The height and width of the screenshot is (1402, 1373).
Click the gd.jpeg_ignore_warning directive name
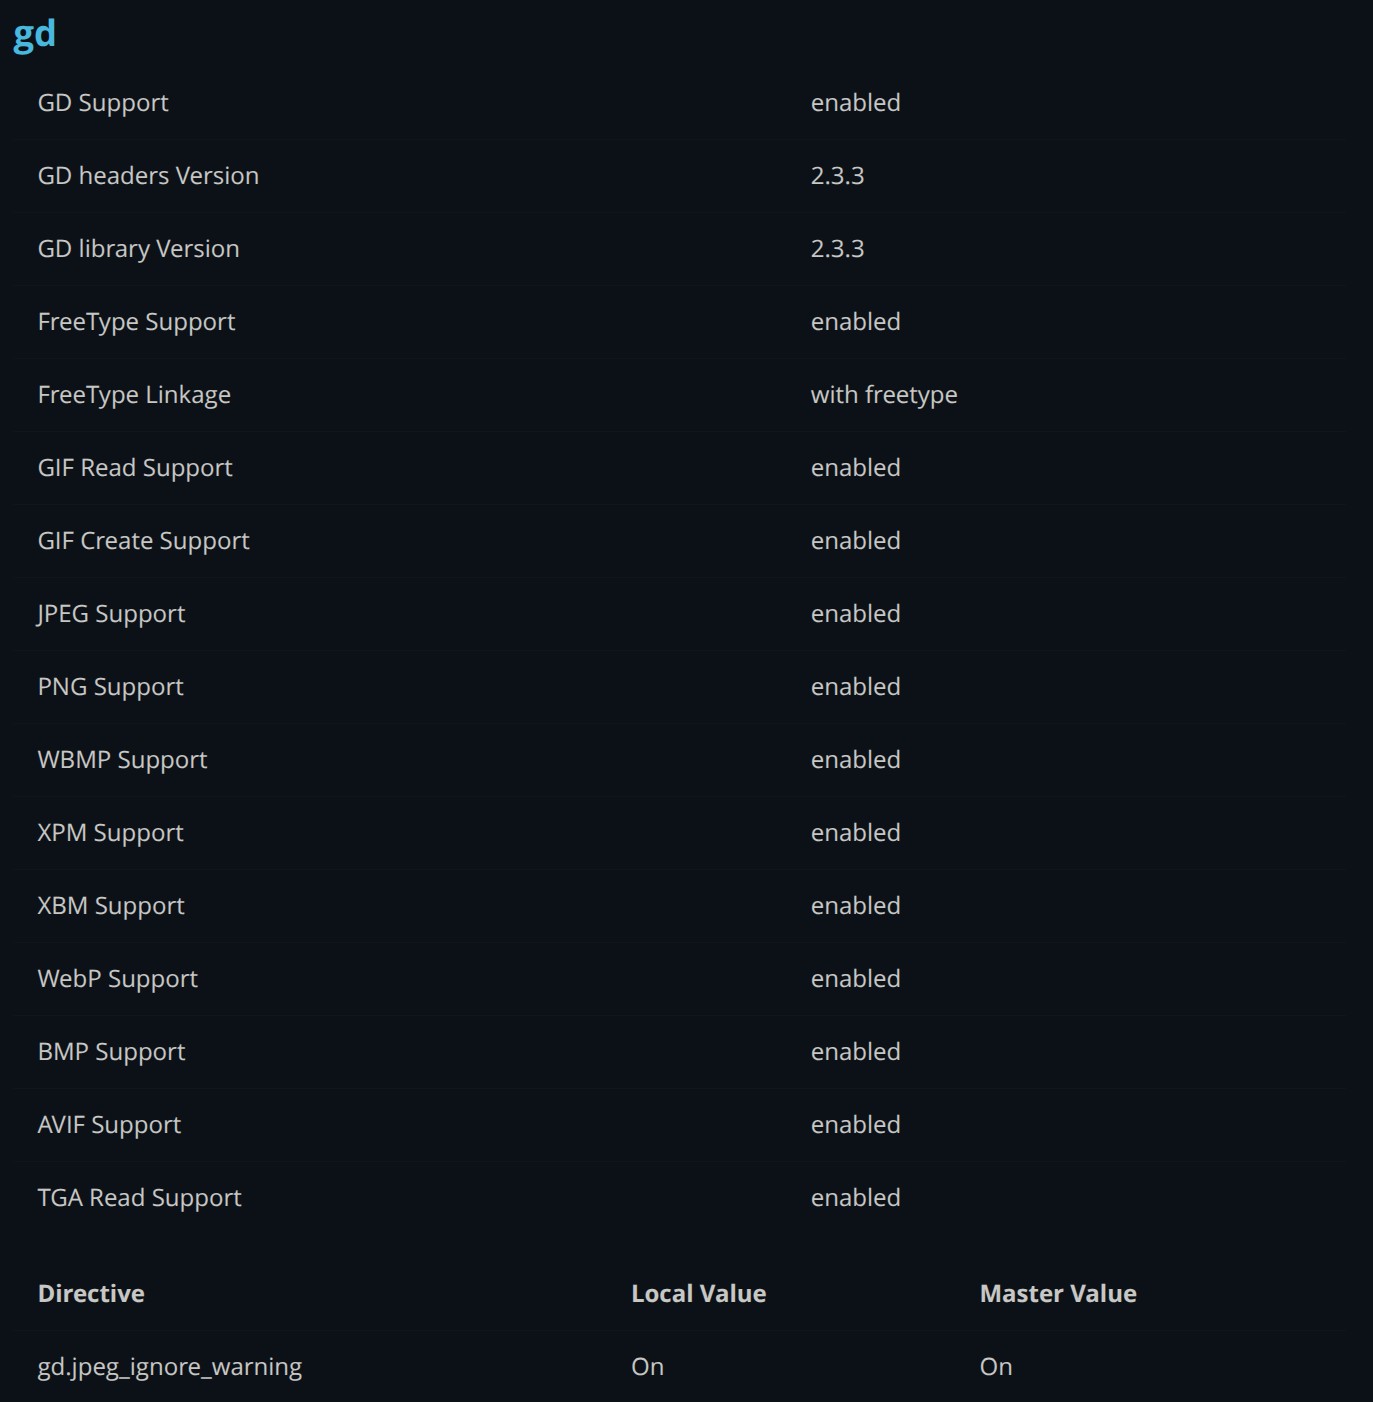[x=169, y=1367]
